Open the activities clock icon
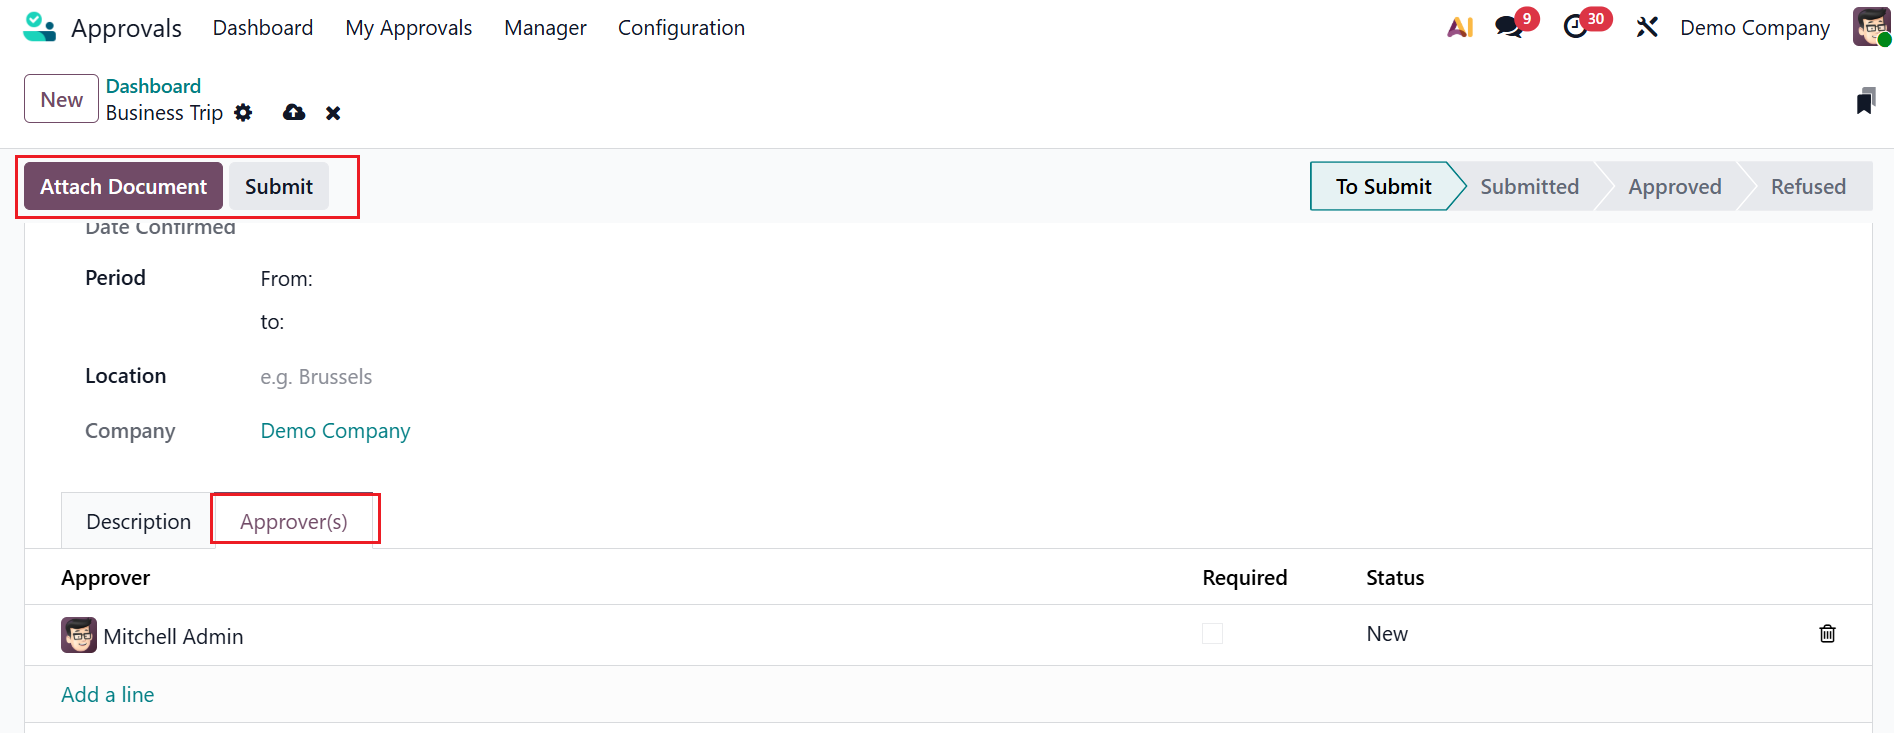Viewport: 1894px width, 733px height. pyautogui.click(x=1576, y=27)
